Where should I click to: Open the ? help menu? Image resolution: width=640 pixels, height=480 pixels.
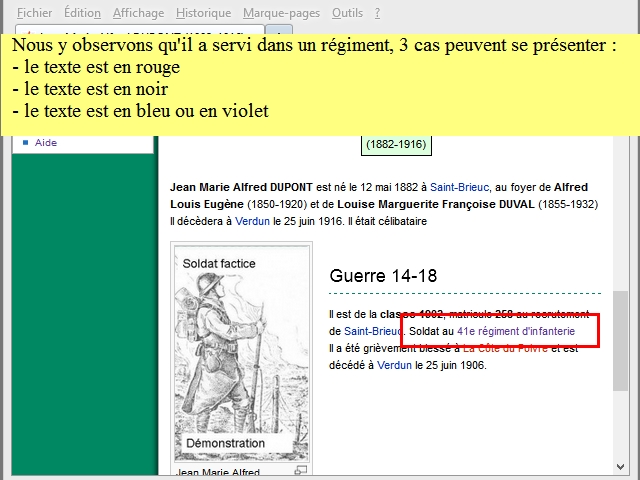tap(377, 13)
